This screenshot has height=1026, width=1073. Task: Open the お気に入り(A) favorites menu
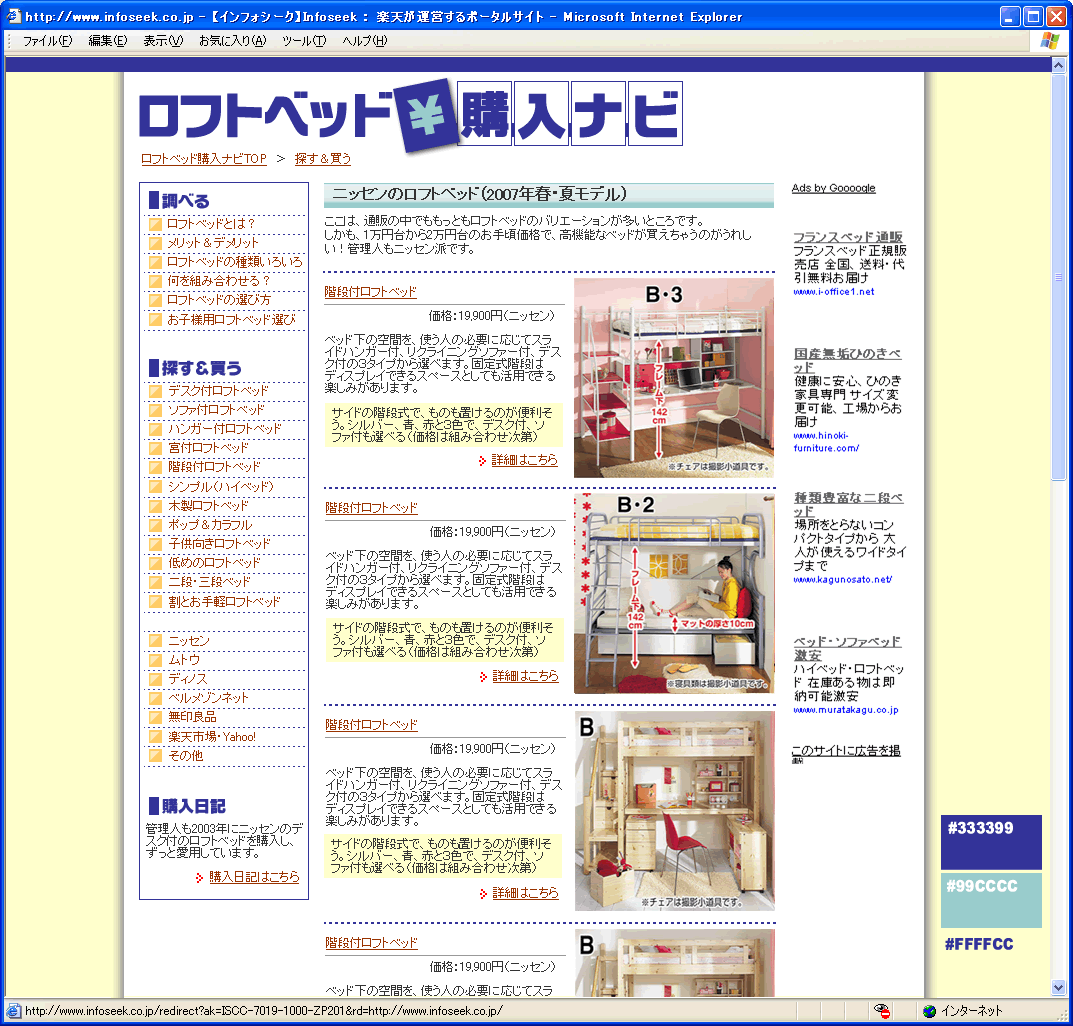point(232,41)
